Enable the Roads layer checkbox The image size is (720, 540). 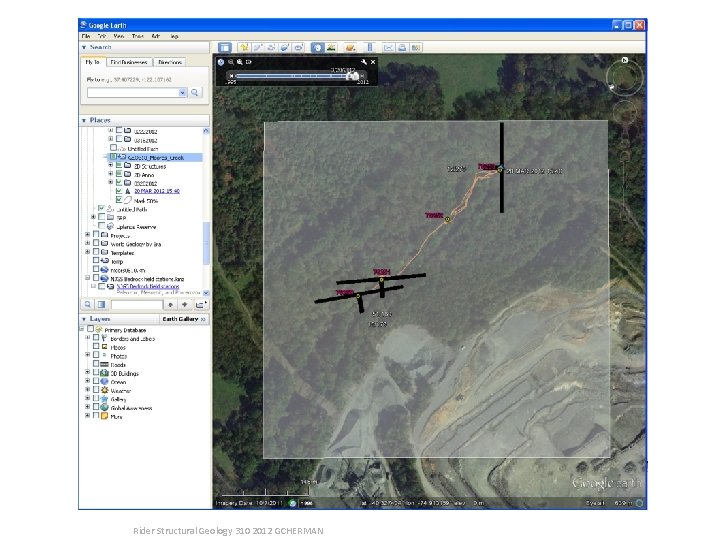pos(96,364)
